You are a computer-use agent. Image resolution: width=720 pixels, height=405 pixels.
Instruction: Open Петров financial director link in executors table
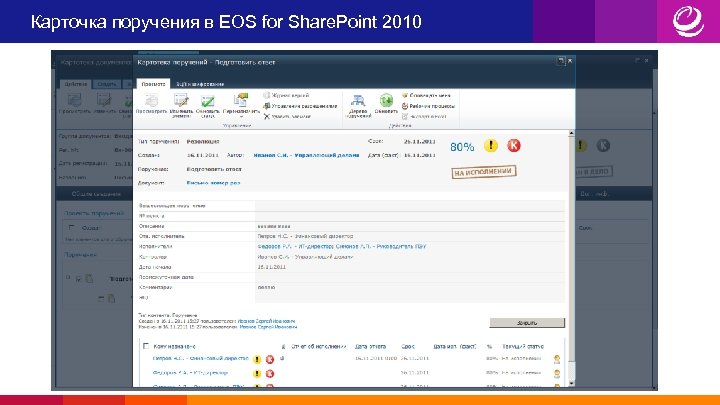point(200,358)
